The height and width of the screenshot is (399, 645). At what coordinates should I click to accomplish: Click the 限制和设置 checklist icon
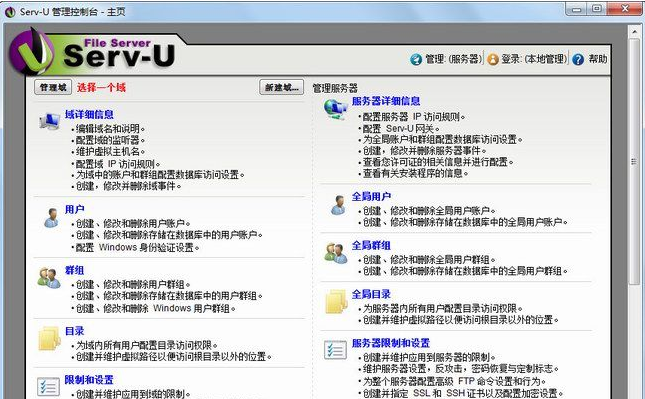48,387
